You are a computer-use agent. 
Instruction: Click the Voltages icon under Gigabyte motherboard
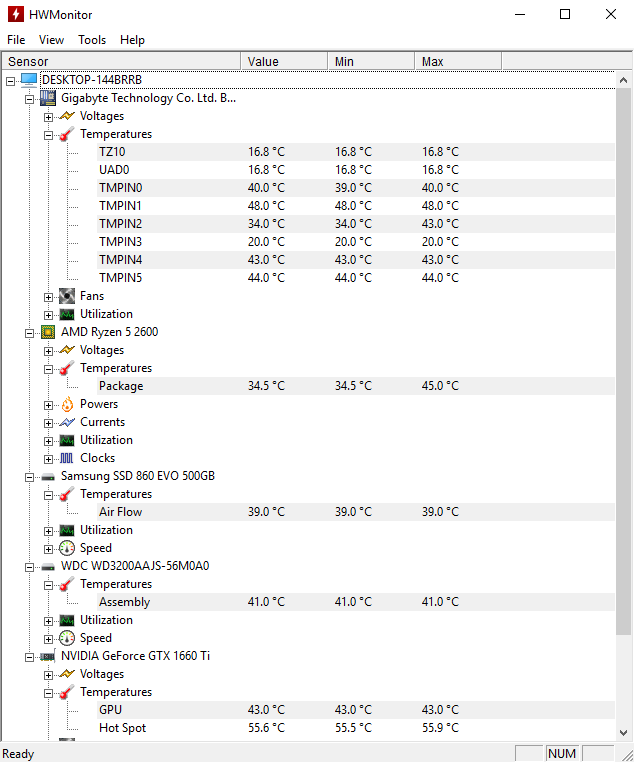[67, 116]
